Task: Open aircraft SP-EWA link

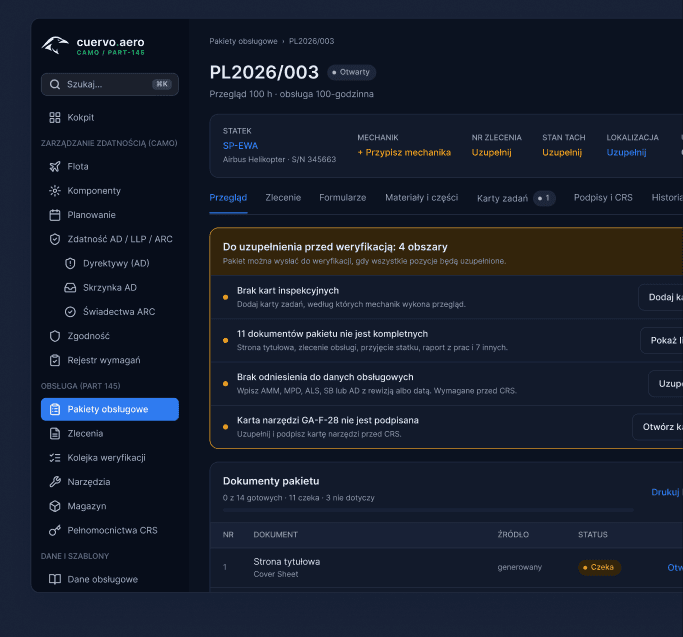Action: coord(240,146)
